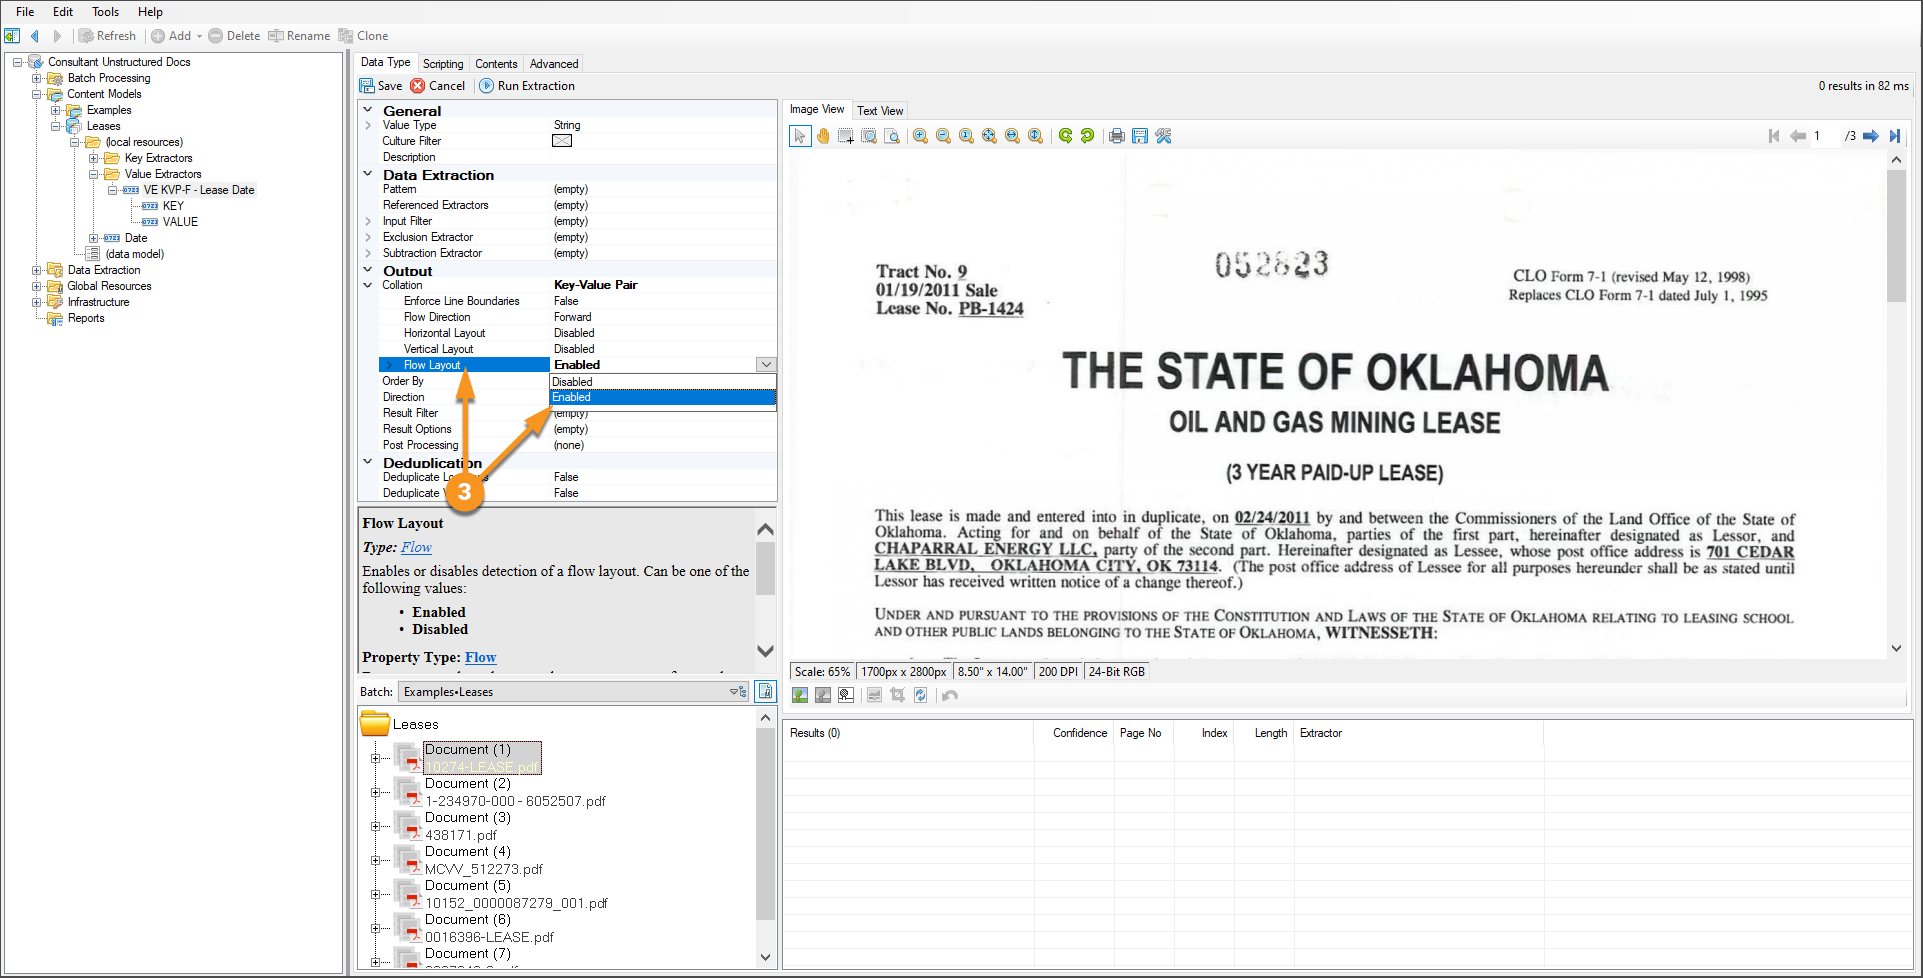
Task: Click the region select tool icon
Action: 846,136
